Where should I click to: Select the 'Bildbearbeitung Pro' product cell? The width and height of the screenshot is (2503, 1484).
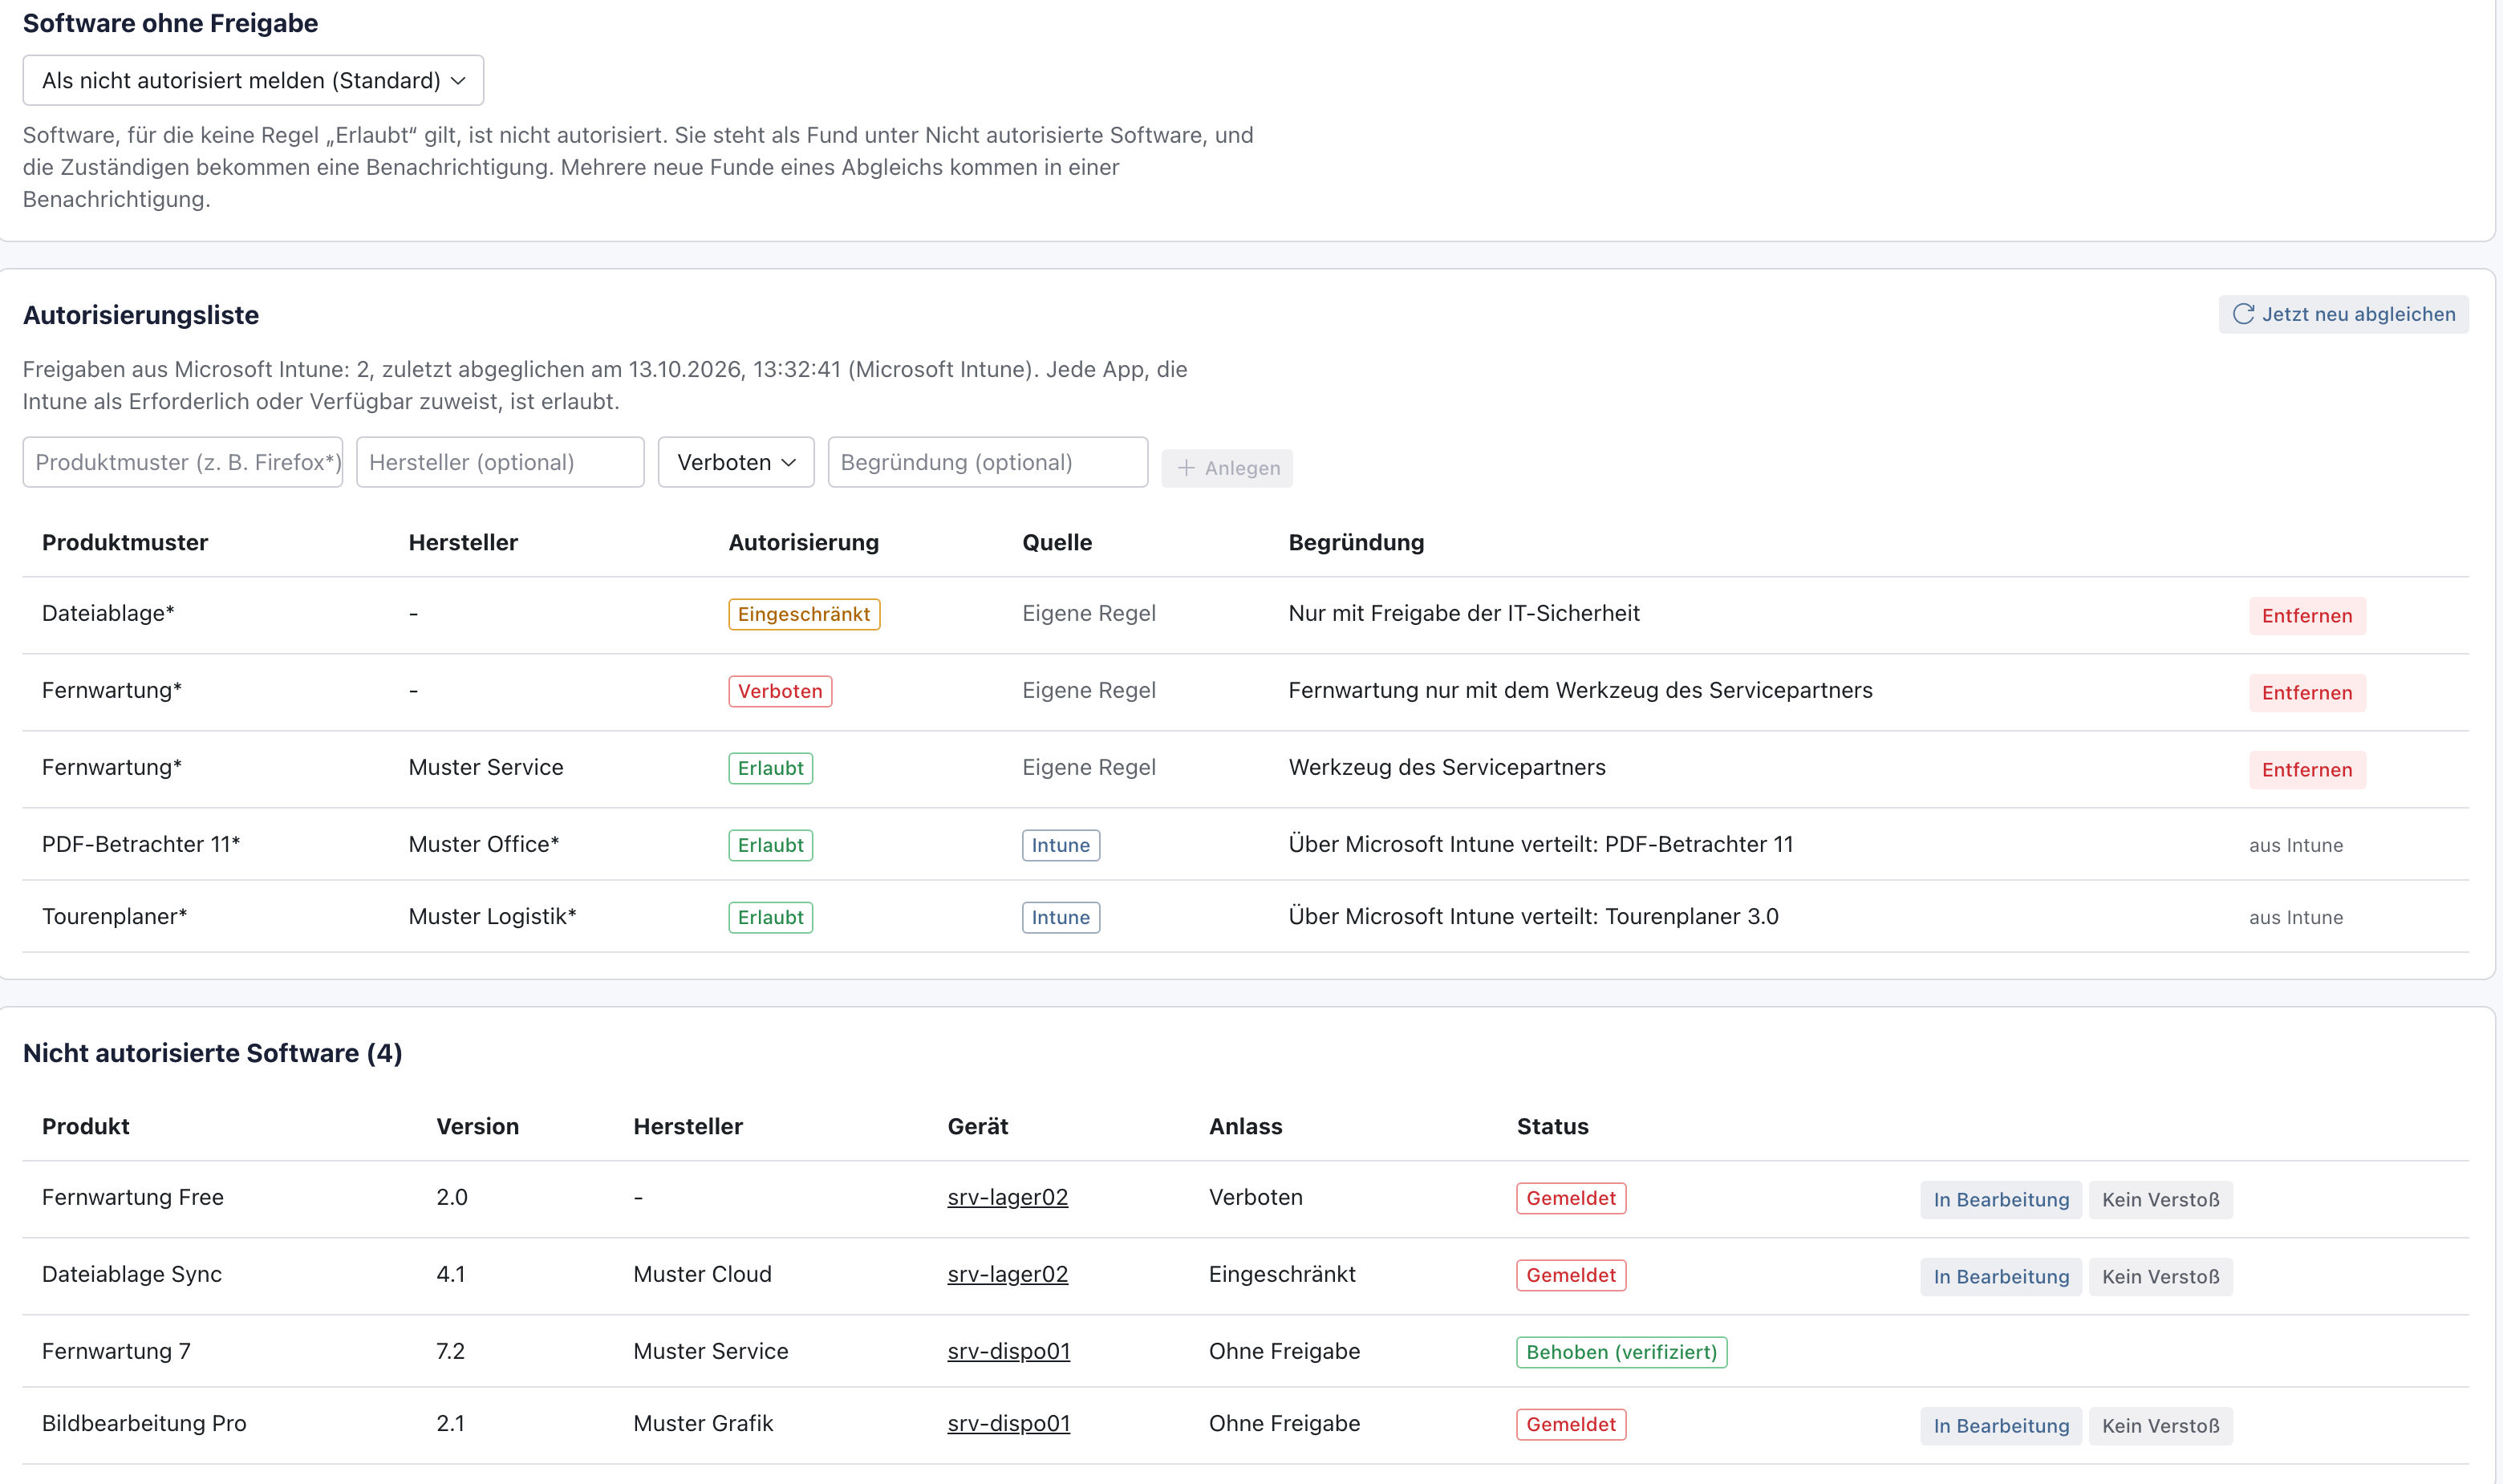tap(144, 1423)
